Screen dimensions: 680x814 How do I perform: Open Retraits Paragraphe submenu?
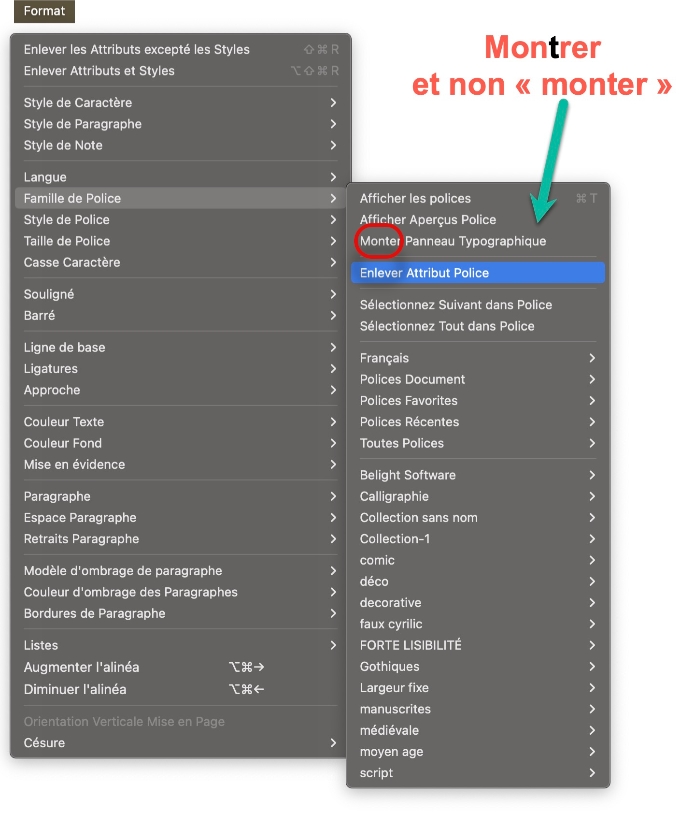181,539
